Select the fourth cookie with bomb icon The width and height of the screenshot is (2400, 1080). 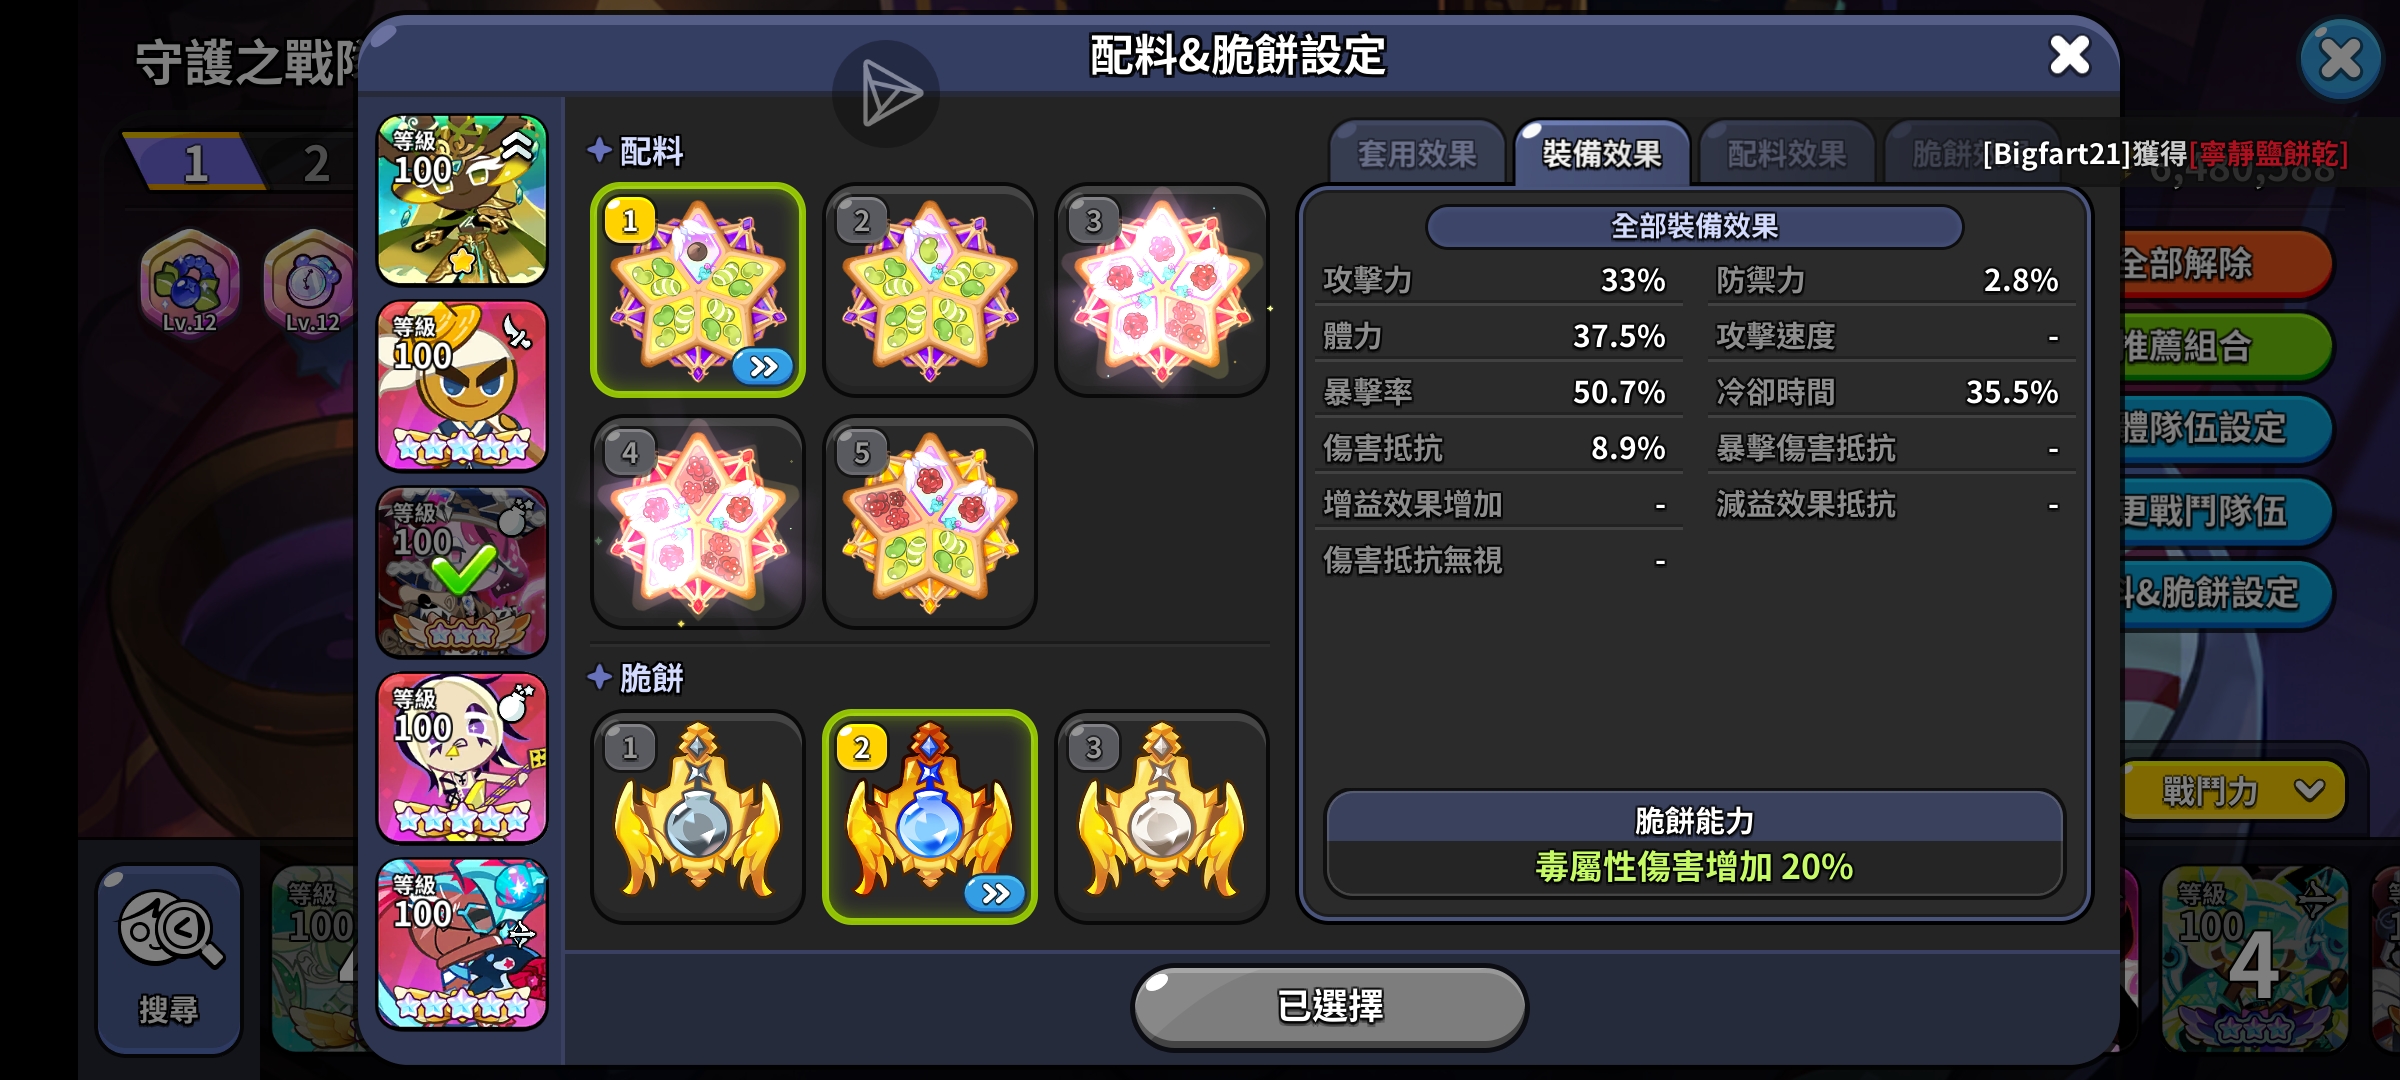coord(462,758)
